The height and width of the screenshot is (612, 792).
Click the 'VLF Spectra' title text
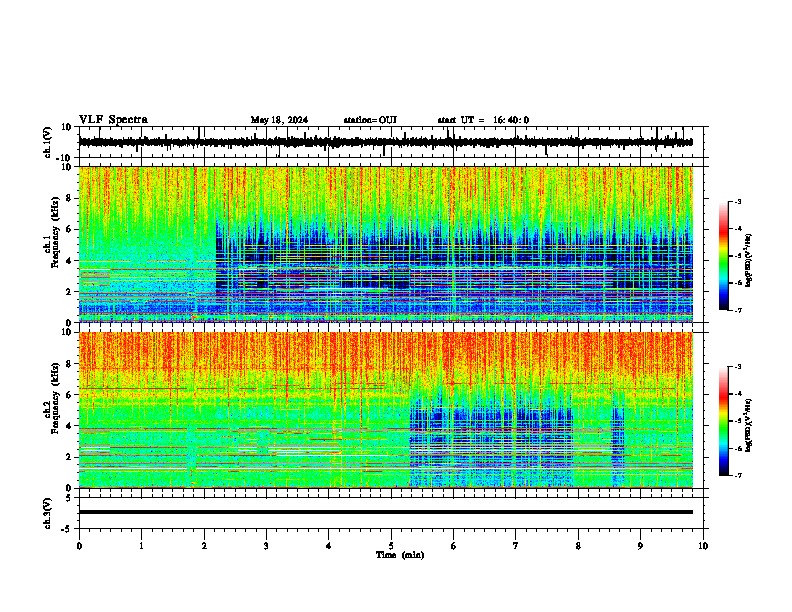[x=113, y=120]
